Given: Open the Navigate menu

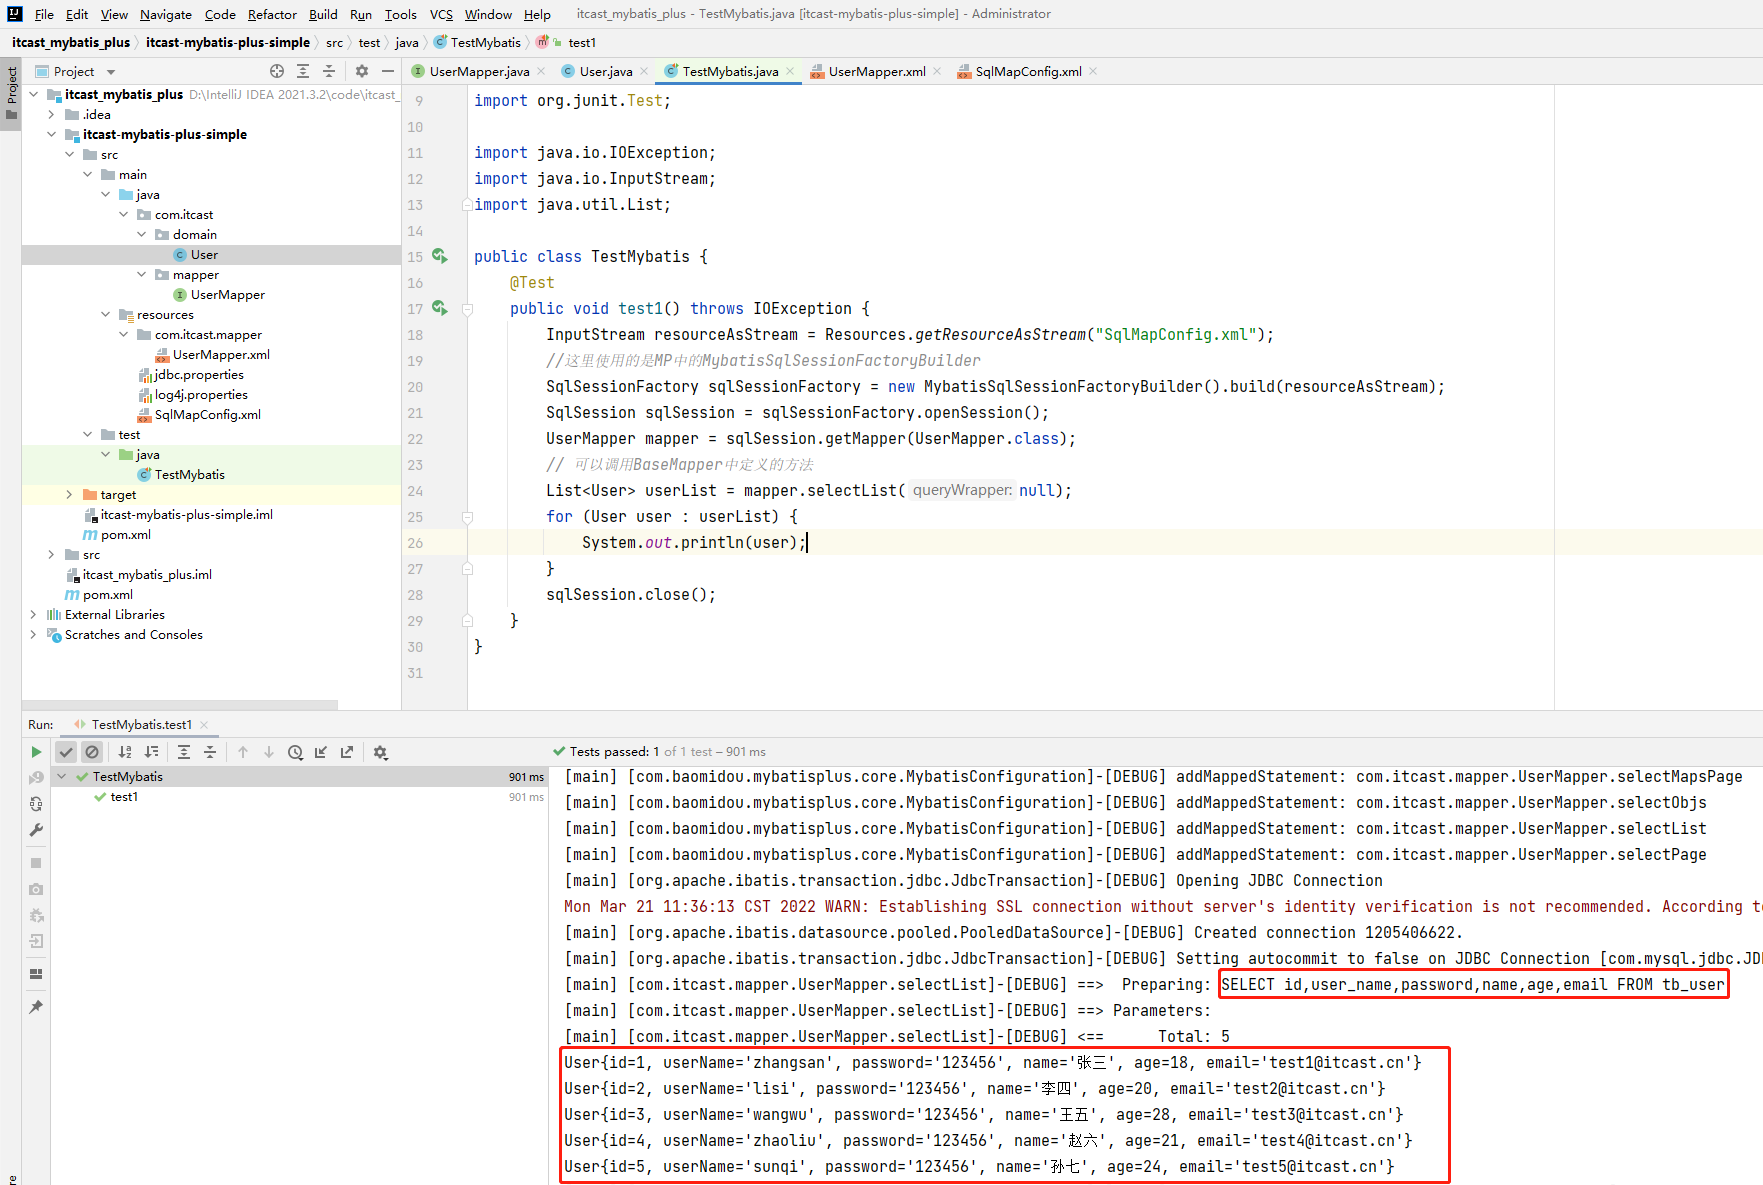Looking at the screenshot, I should tap(166, 14).
